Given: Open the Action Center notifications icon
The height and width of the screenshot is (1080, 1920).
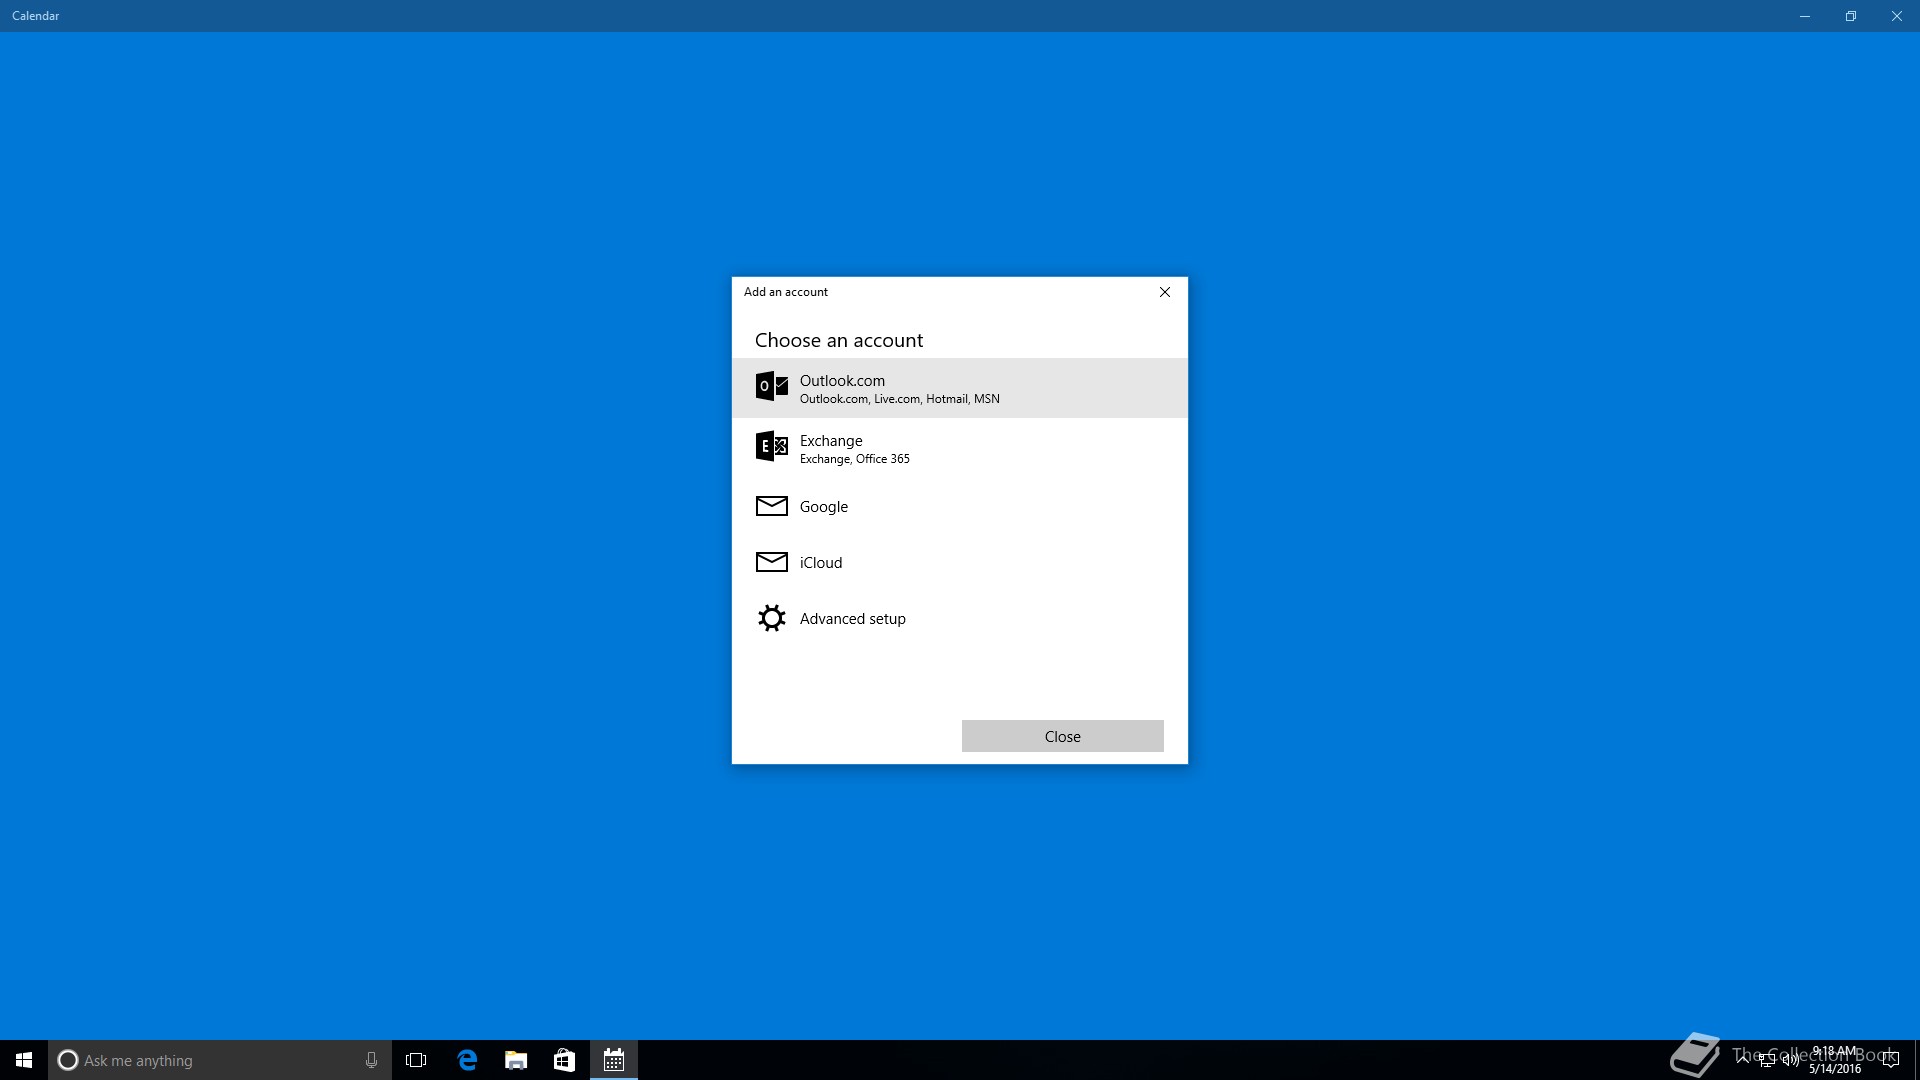Looking at the screenshot, I should 1890,1061.
